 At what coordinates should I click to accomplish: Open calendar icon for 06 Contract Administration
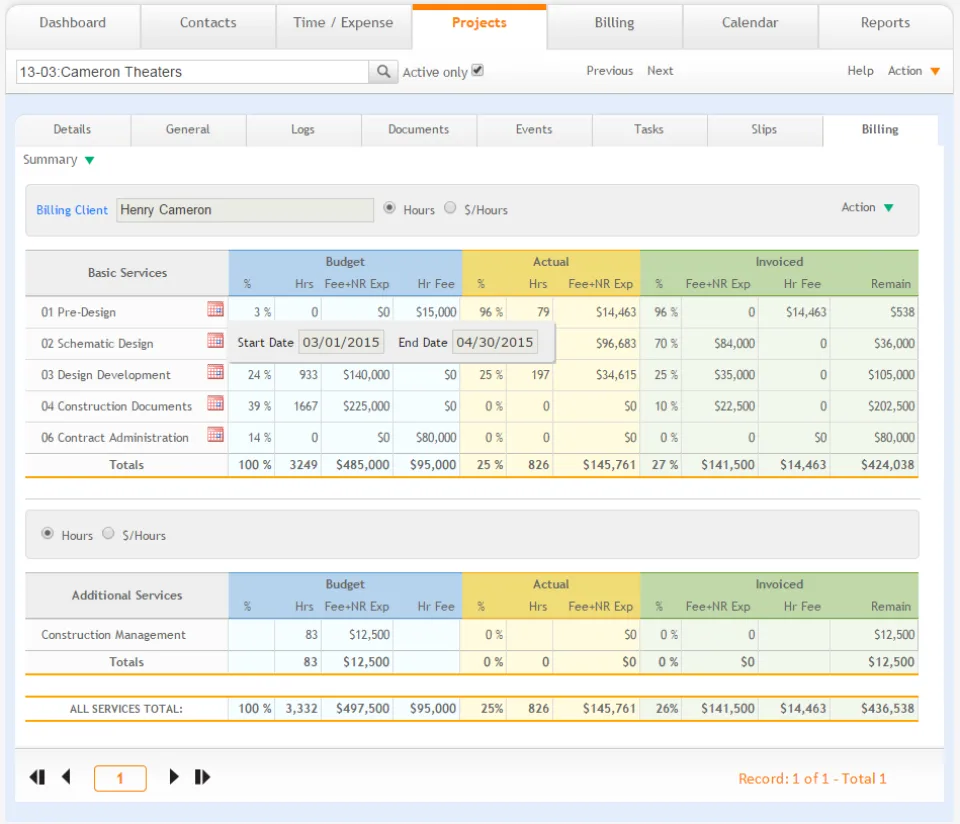(x=216, y=435)
